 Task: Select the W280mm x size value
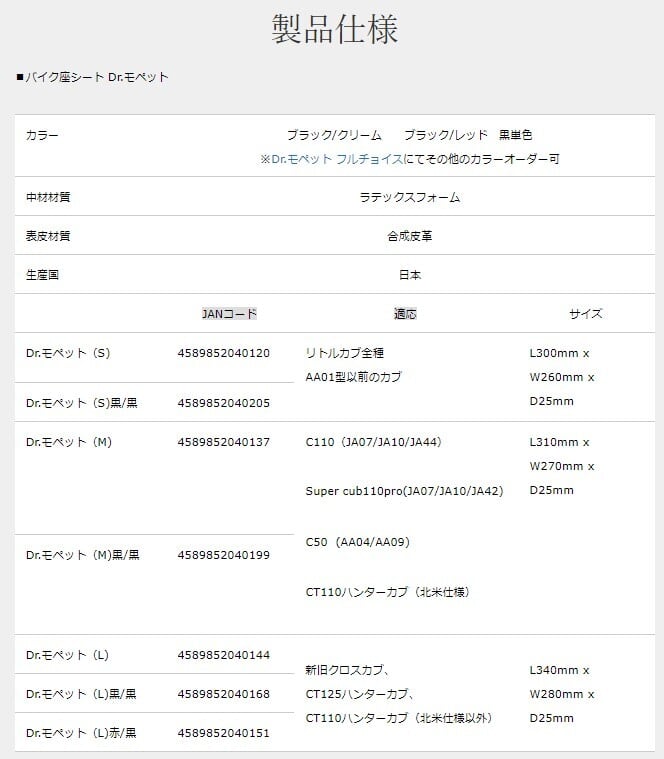click(562, 694)
